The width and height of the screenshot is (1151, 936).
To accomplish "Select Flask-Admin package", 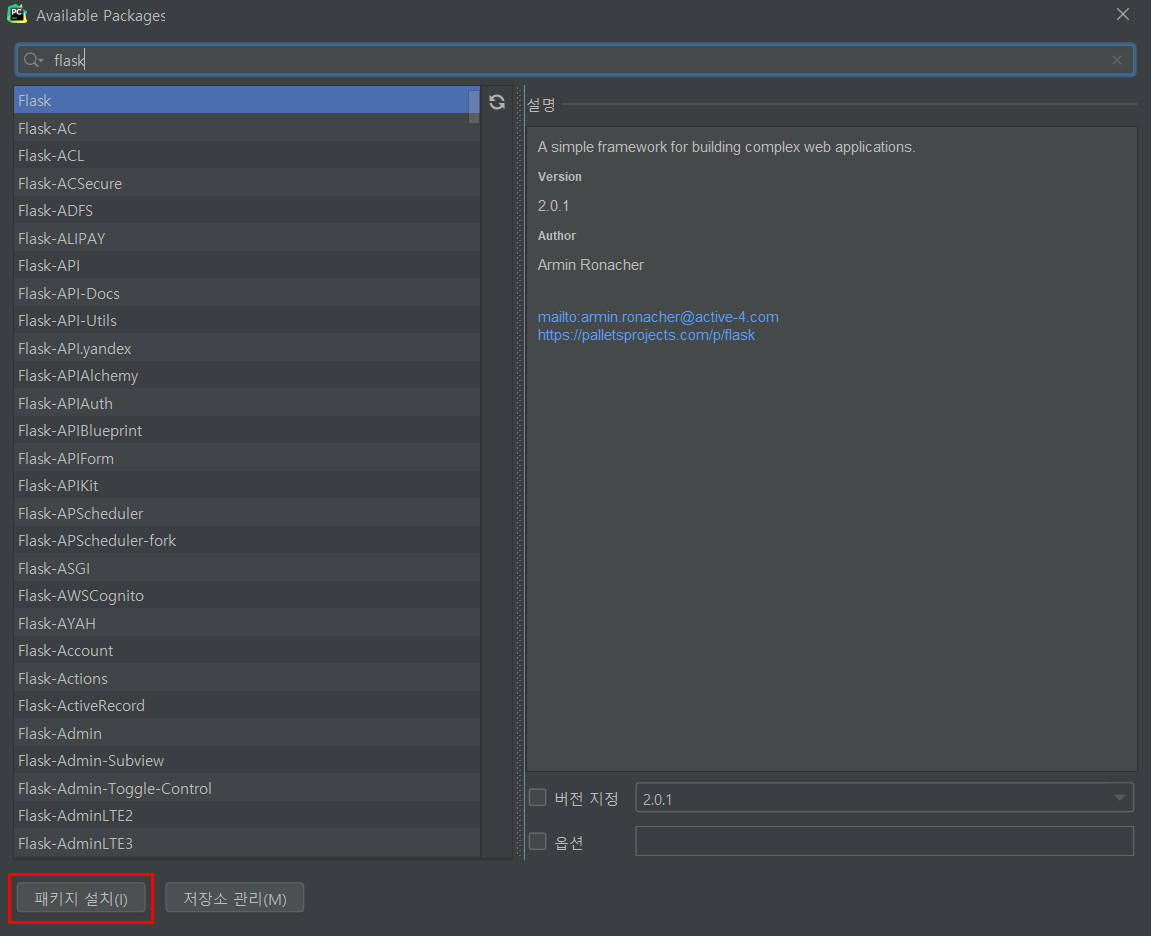I will pyautogui.click(x=247, y=734).
